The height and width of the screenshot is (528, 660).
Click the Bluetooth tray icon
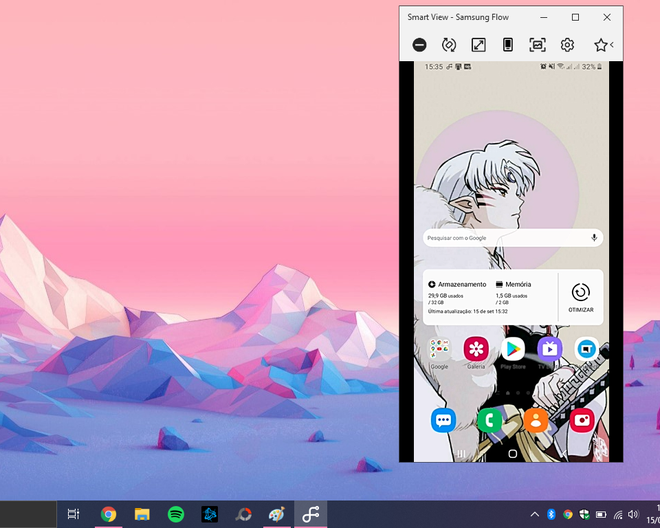pos(551,514)
